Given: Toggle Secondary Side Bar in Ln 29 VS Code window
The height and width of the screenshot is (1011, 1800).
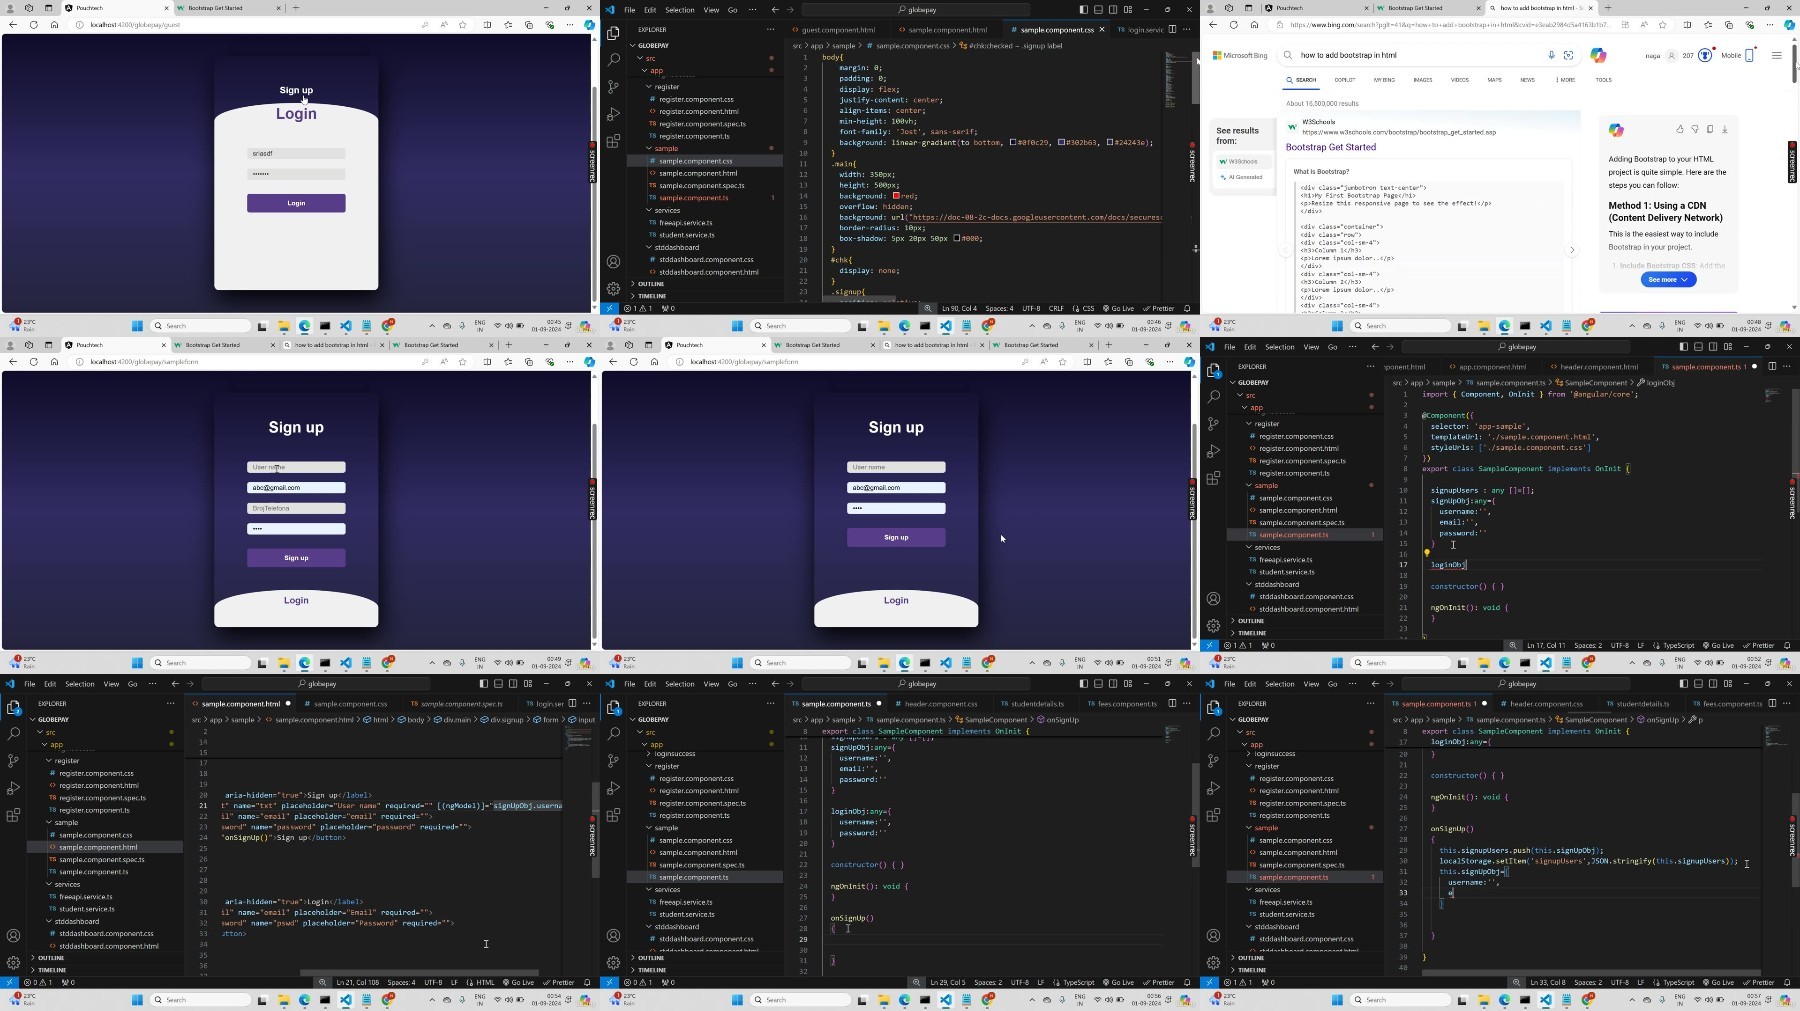Looking at the screenshot, I should (x=1113, y=684).
